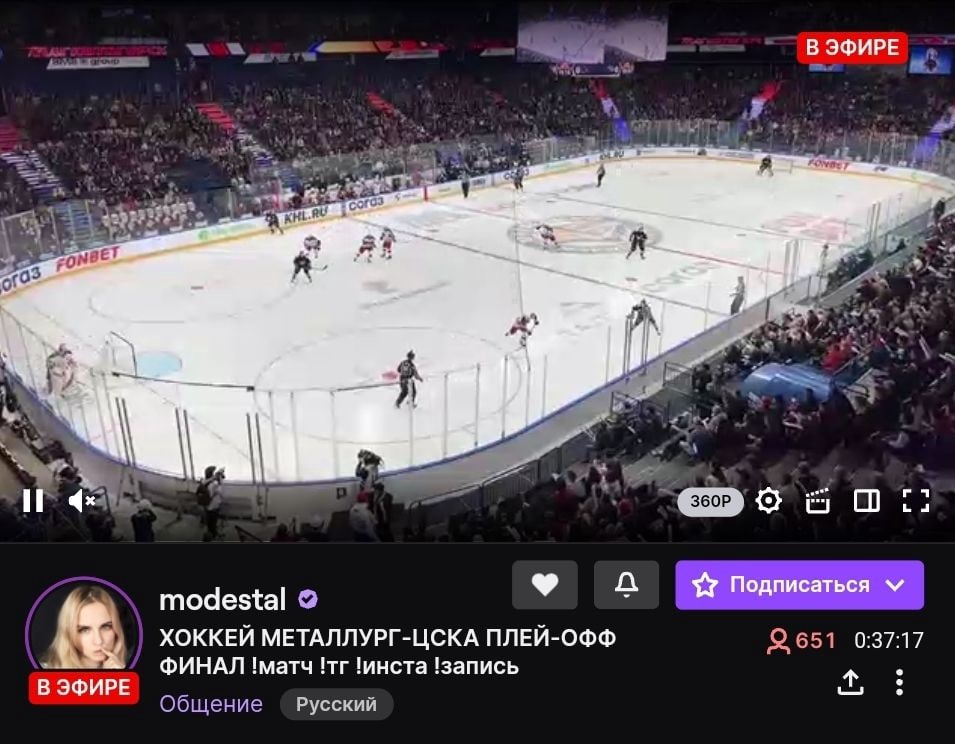Unmute the stream audio
The image size is (955, 744).
[x=82, y=501]
